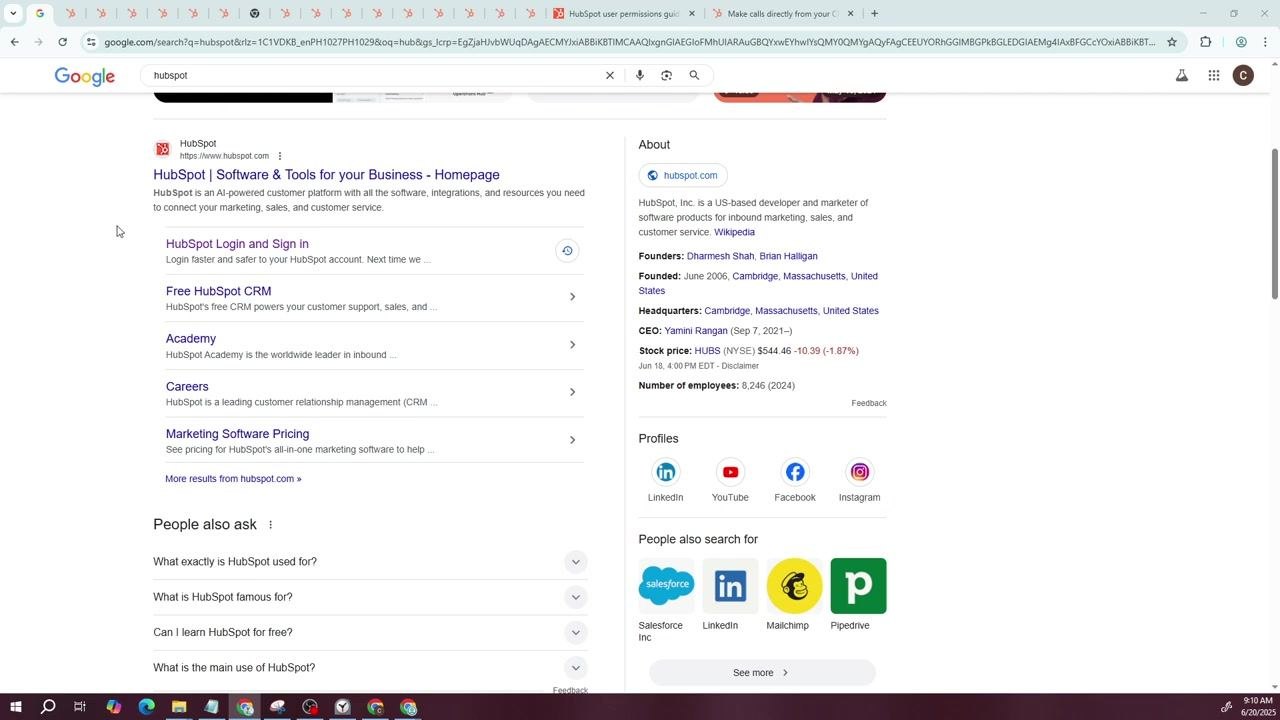This screenshot has height=720, width=1280.
Task: Submit the search with the magnifier icon
Action: coord(694,75)
